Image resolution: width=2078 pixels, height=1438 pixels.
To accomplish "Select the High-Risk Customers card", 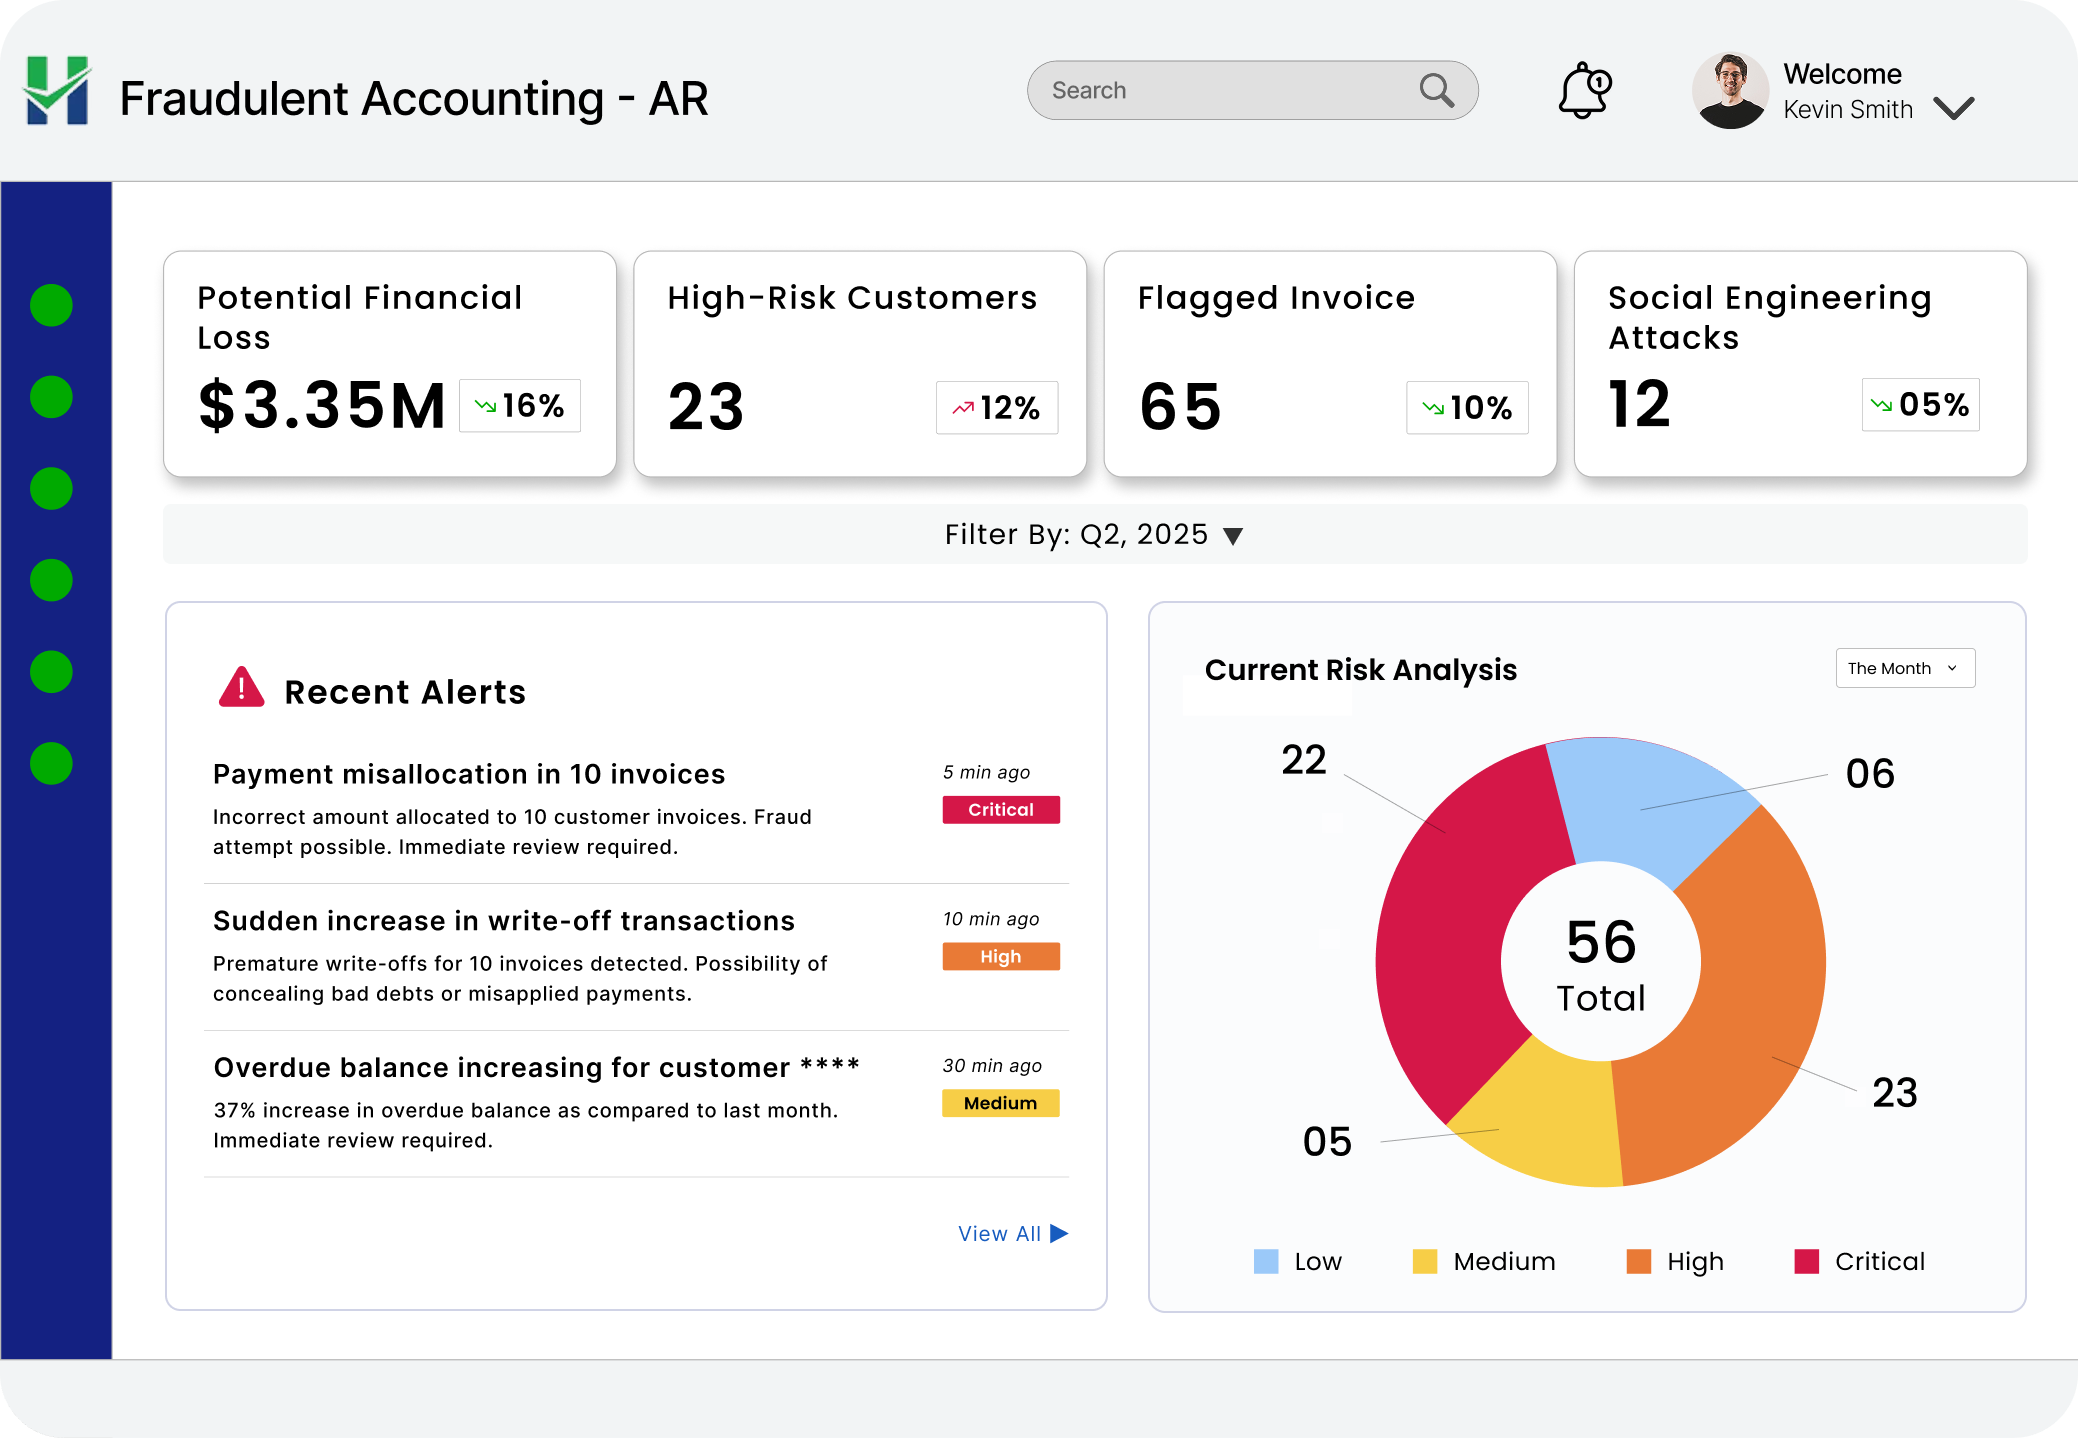I will coord(859,364).
